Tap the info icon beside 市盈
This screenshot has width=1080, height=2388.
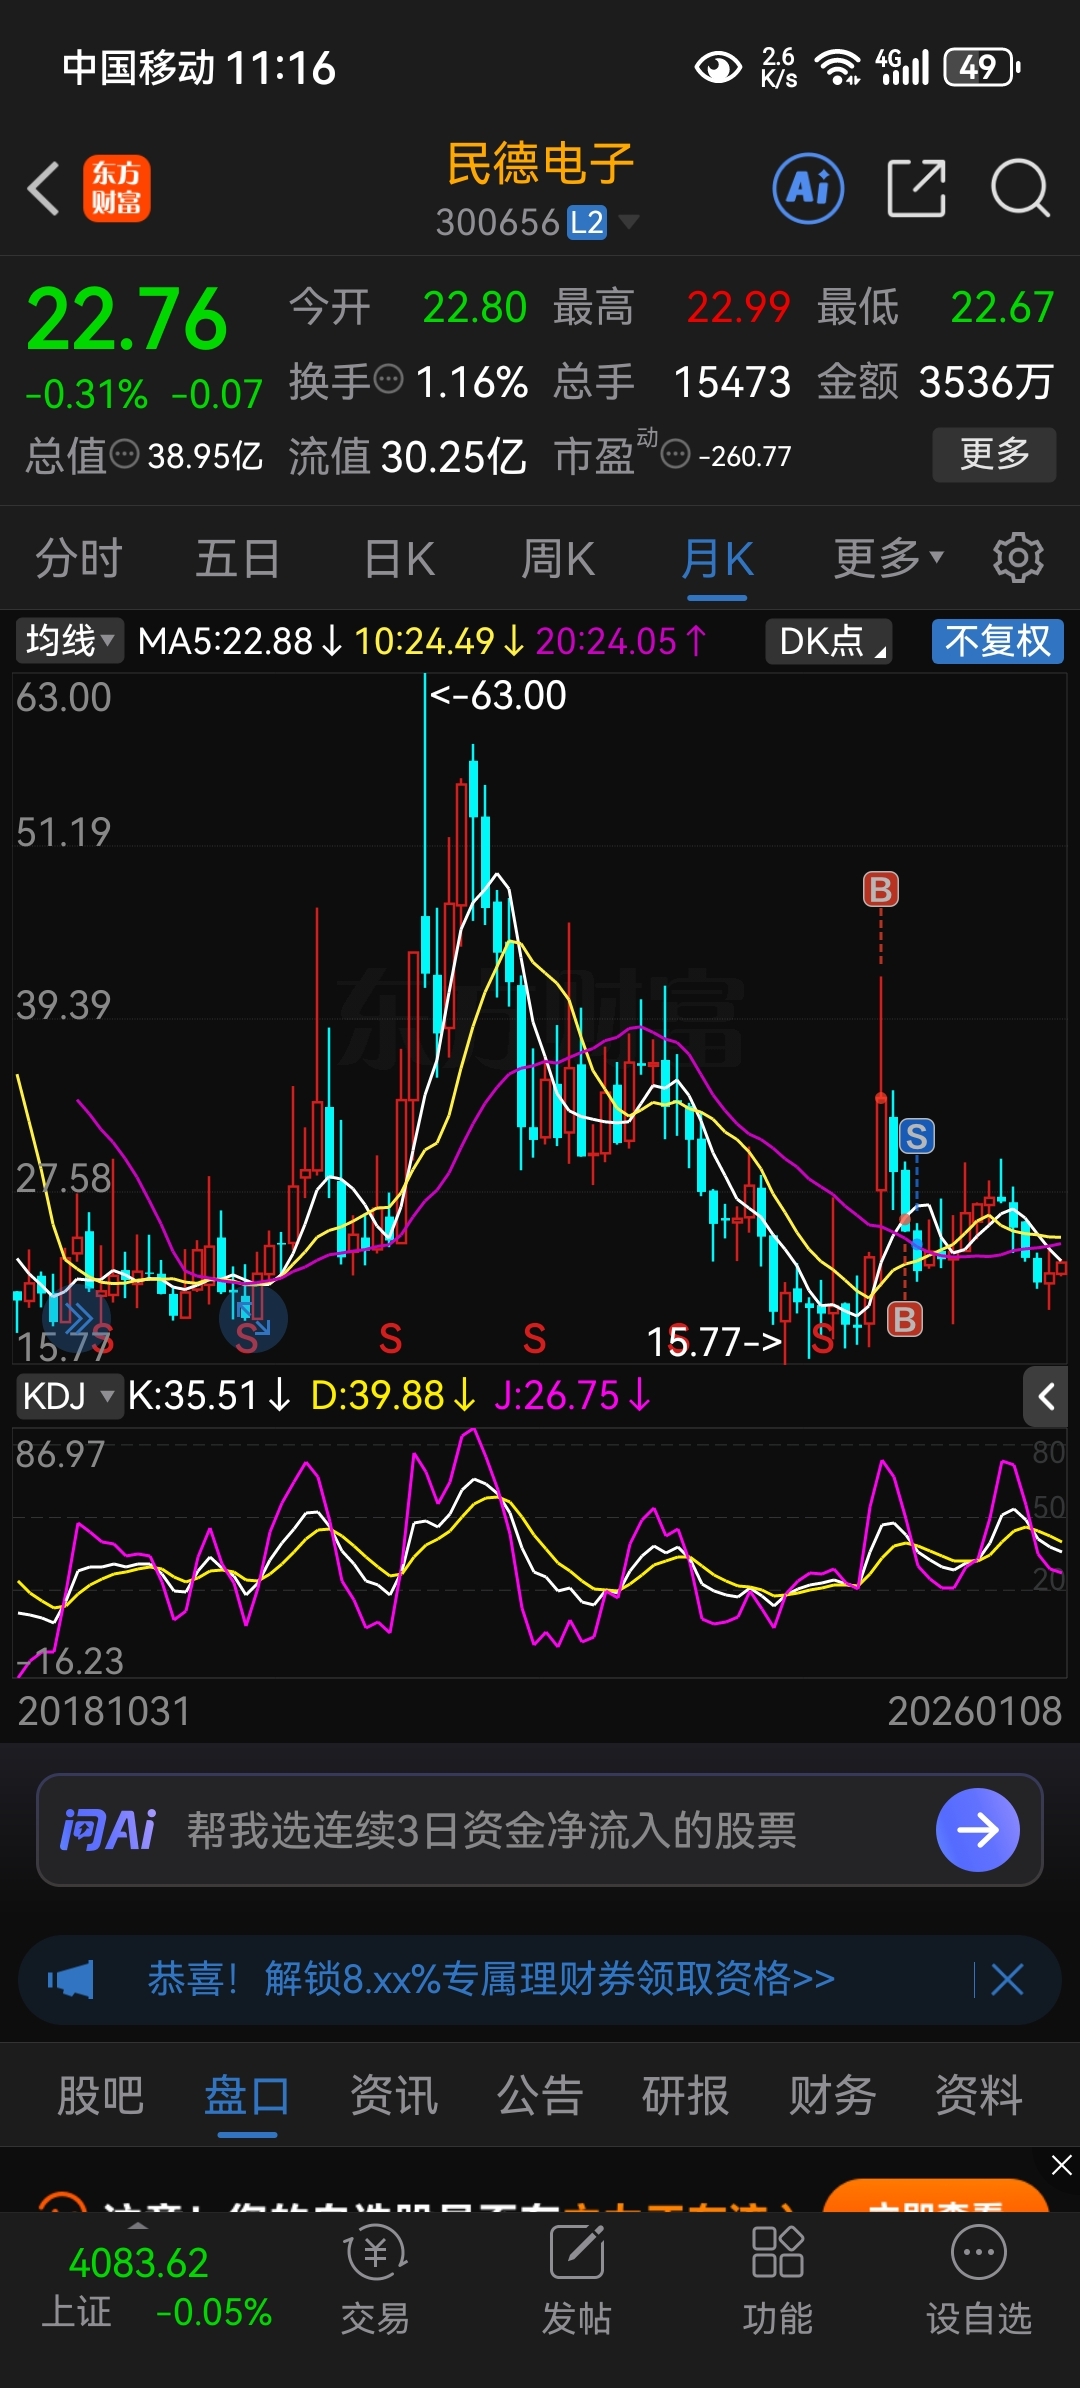click(676, 455)
